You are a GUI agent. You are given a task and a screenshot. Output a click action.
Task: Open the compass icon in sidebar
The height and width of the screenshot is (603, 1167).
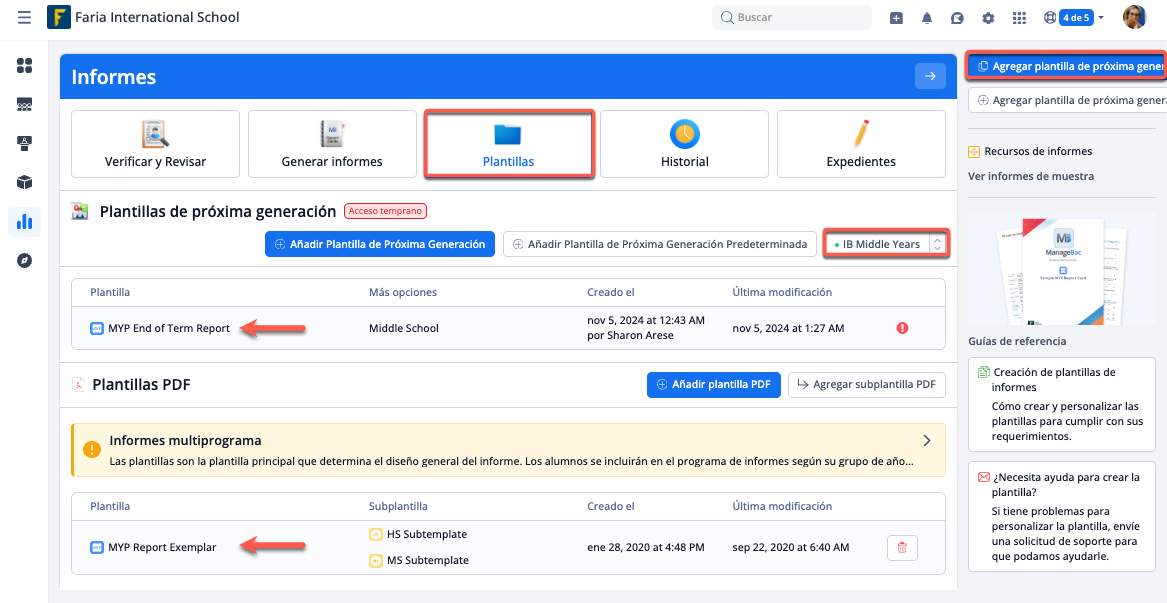tap(25, 261)
